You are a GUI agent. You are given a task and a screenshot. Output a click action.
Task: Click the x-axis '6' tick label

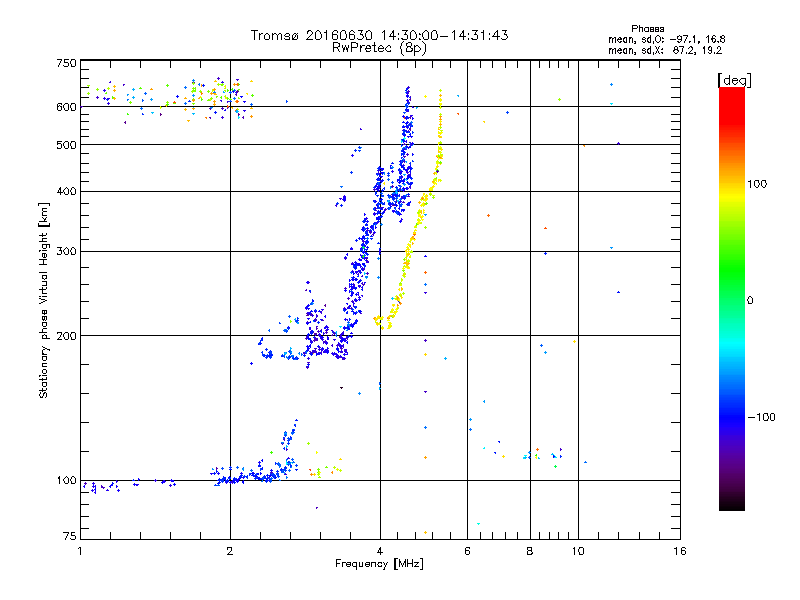click(x=467, y=551)
